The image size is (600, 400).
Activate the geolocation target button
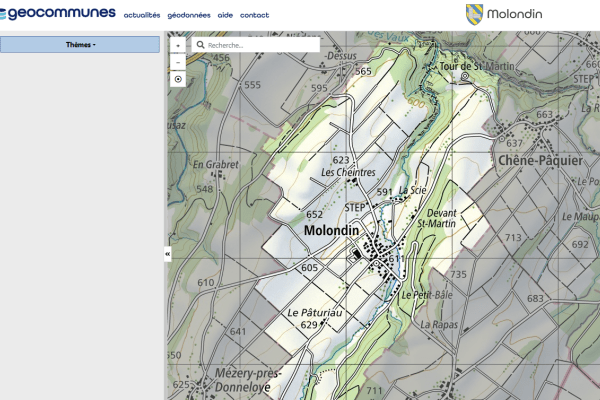pos(178,79)
